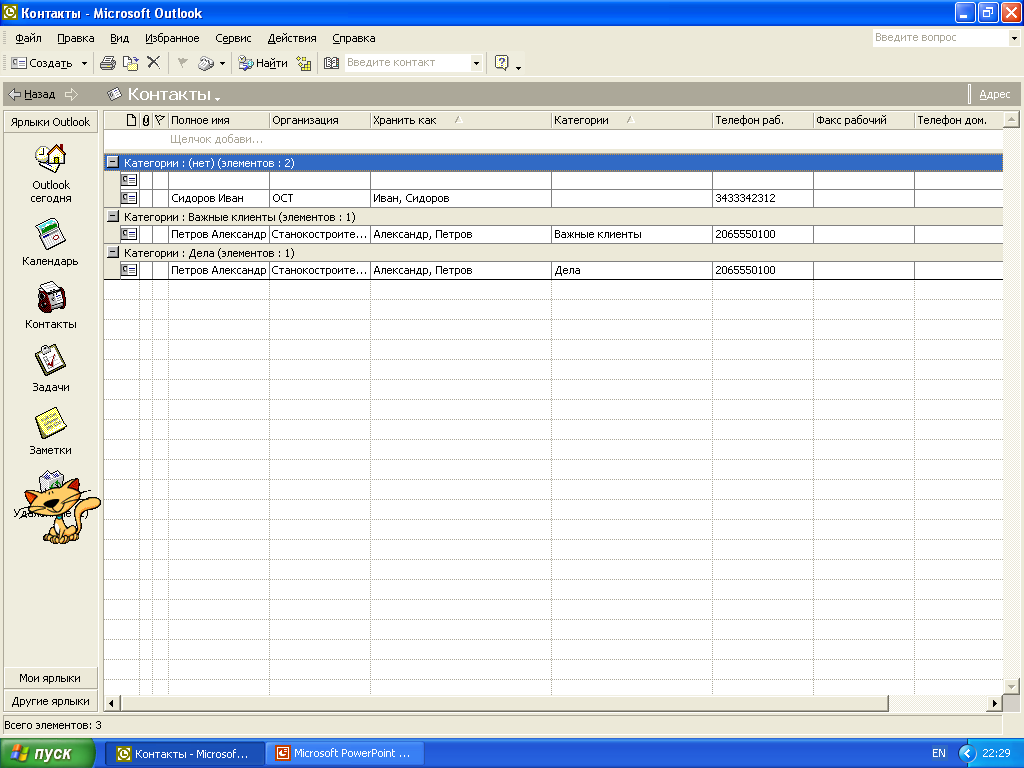Click the empty contact's card icon
Viewport: 1024px width, 768px height.
[129, 180]
